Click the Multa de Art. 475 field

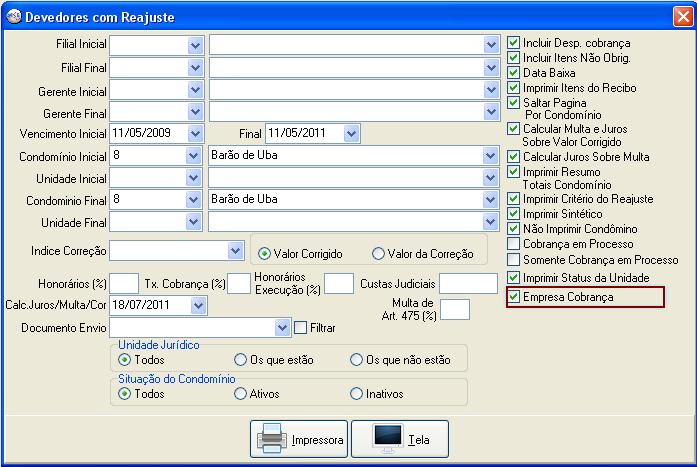pos(455,309)
